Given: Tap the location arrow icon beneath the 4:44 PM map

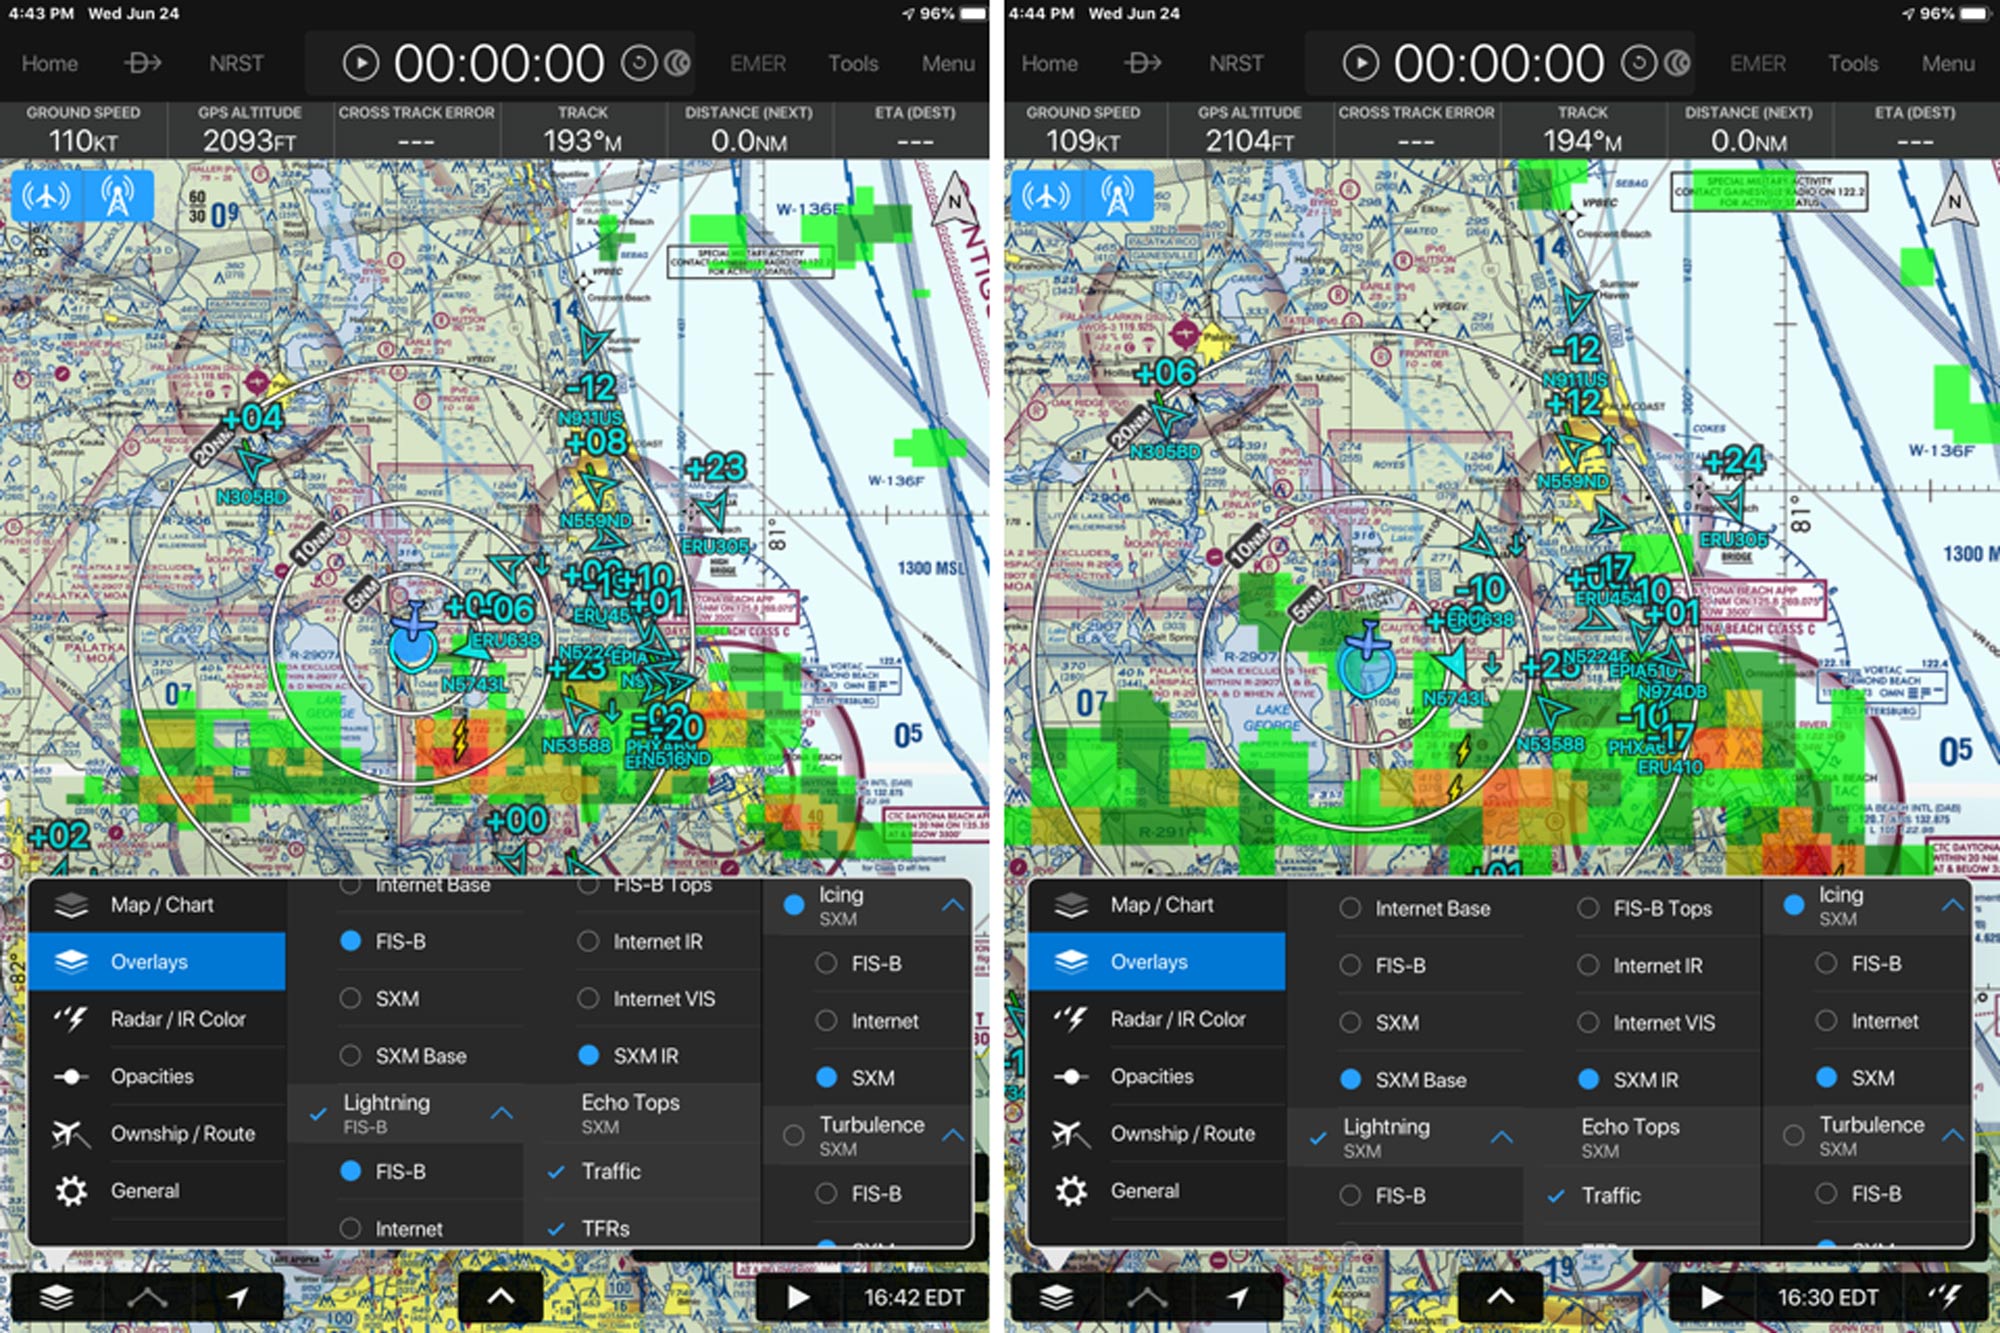Looking at the screenshot, I should (1238, 1297).
